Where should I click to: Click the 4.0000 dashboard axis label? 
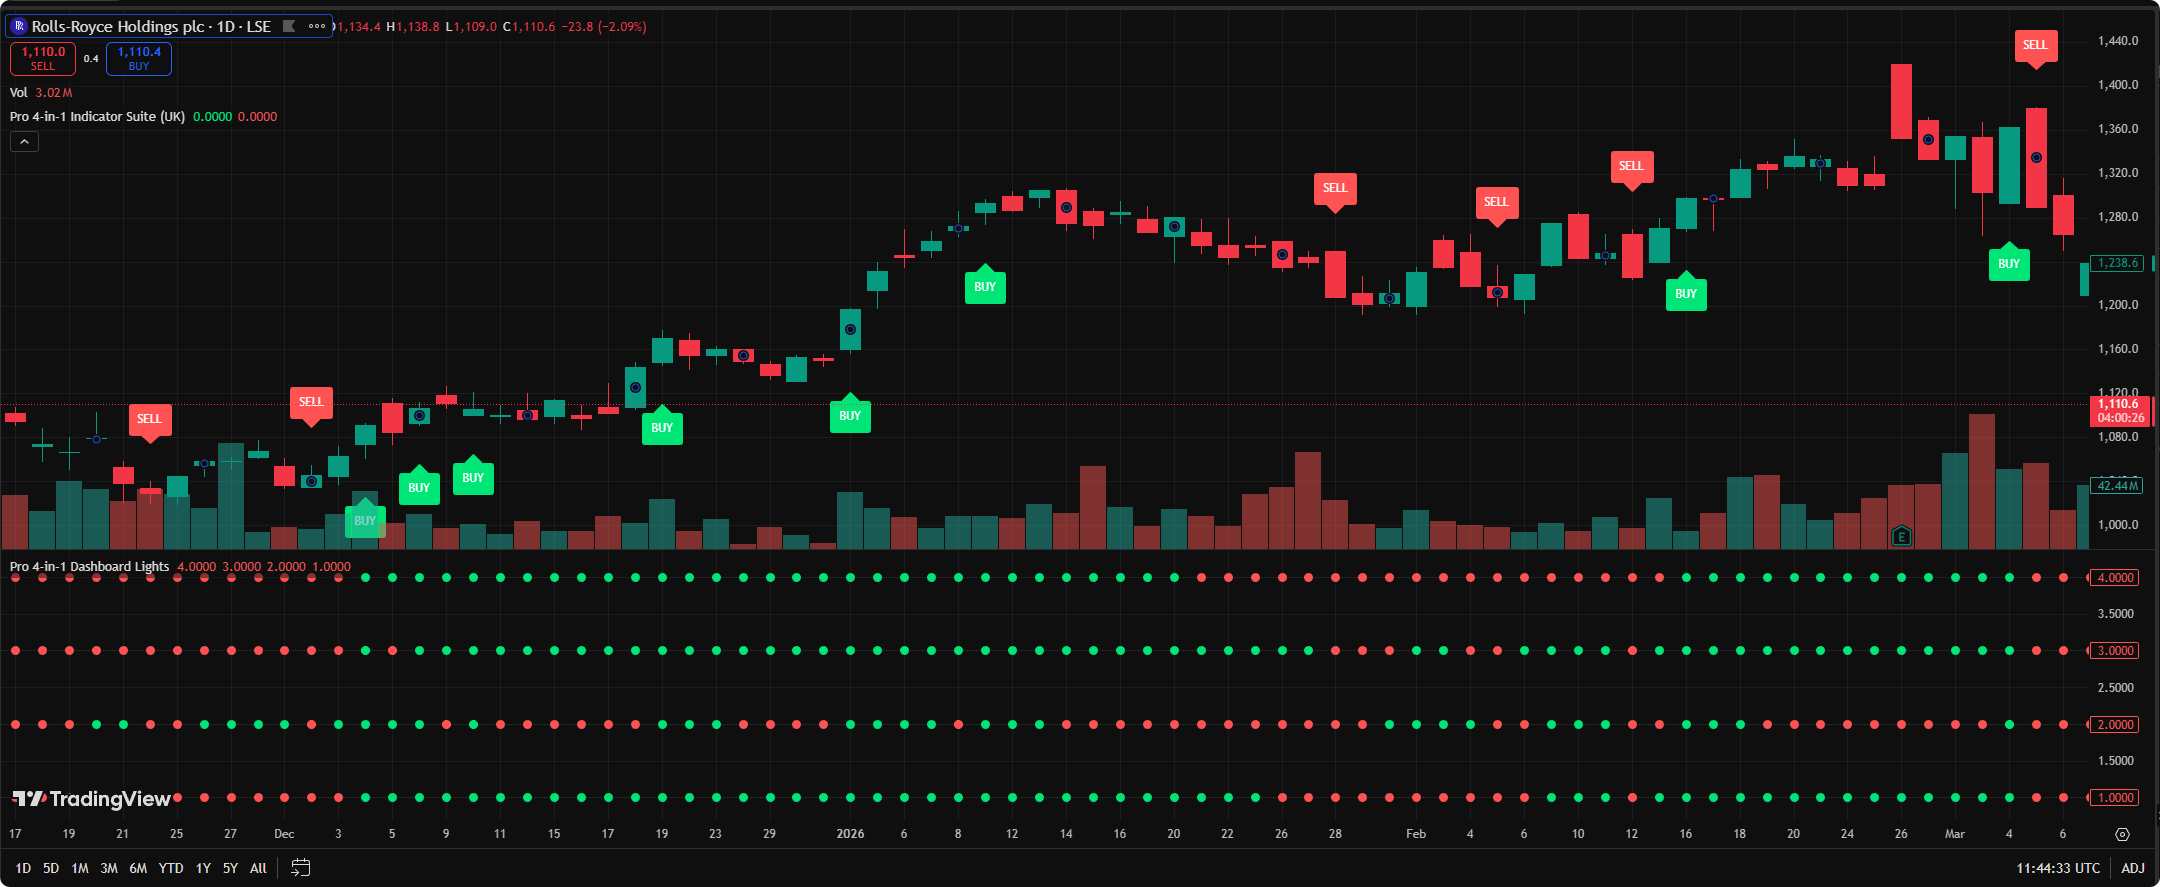pos(2115,578)
